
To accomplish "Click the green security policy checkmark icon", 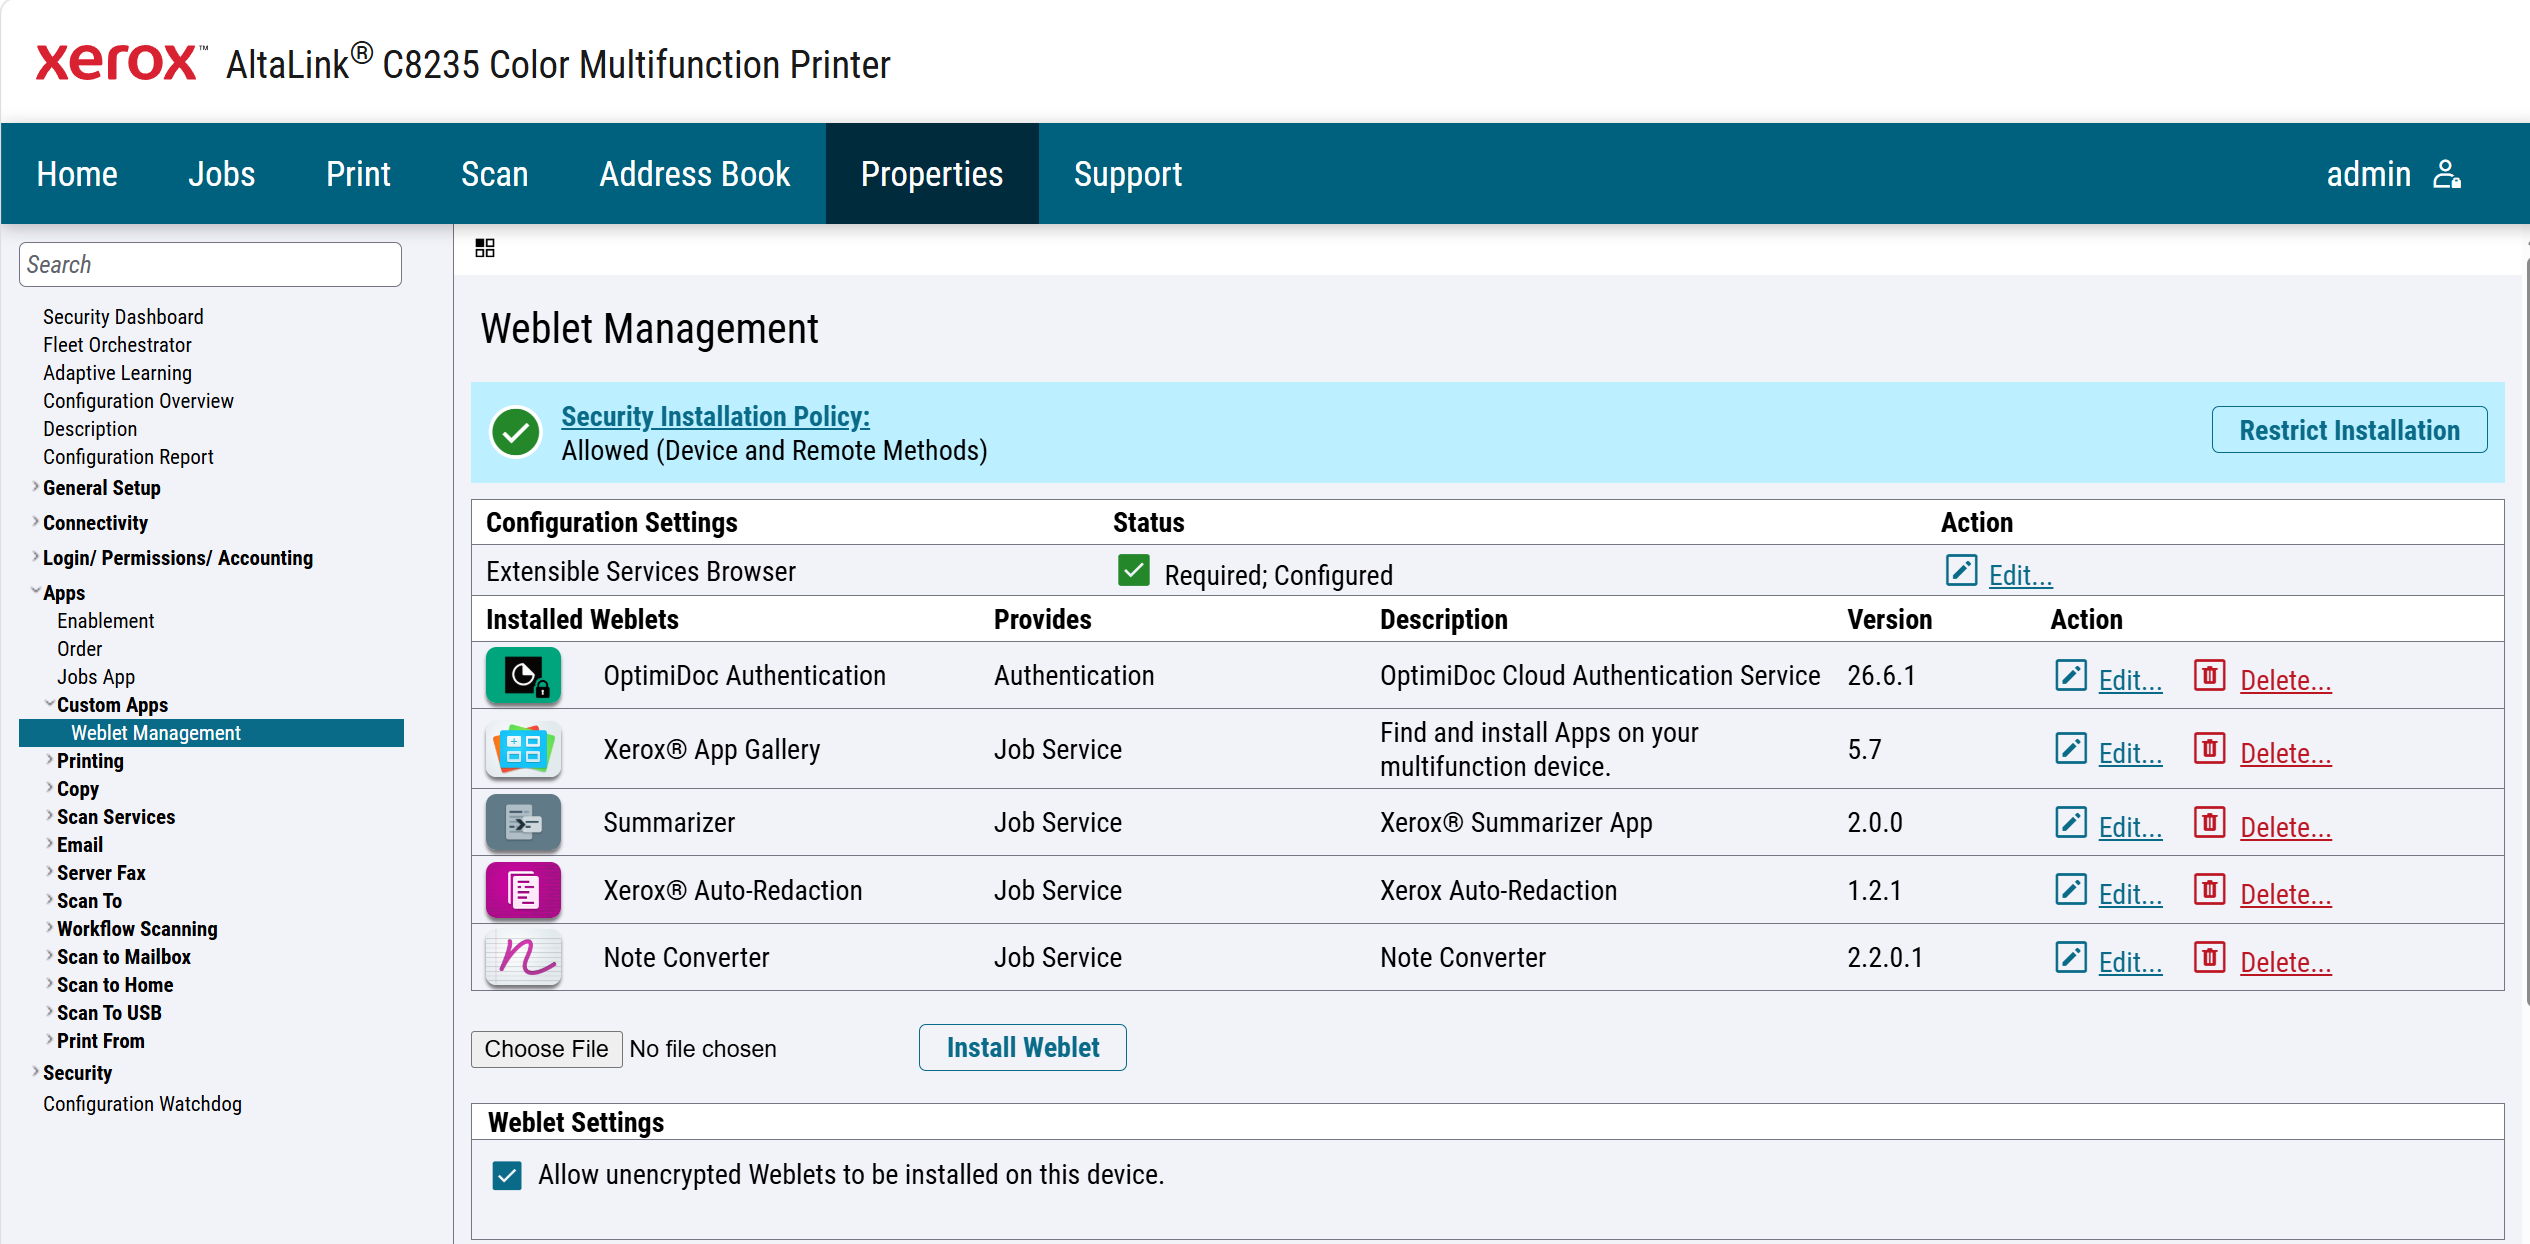I will 516,432.
